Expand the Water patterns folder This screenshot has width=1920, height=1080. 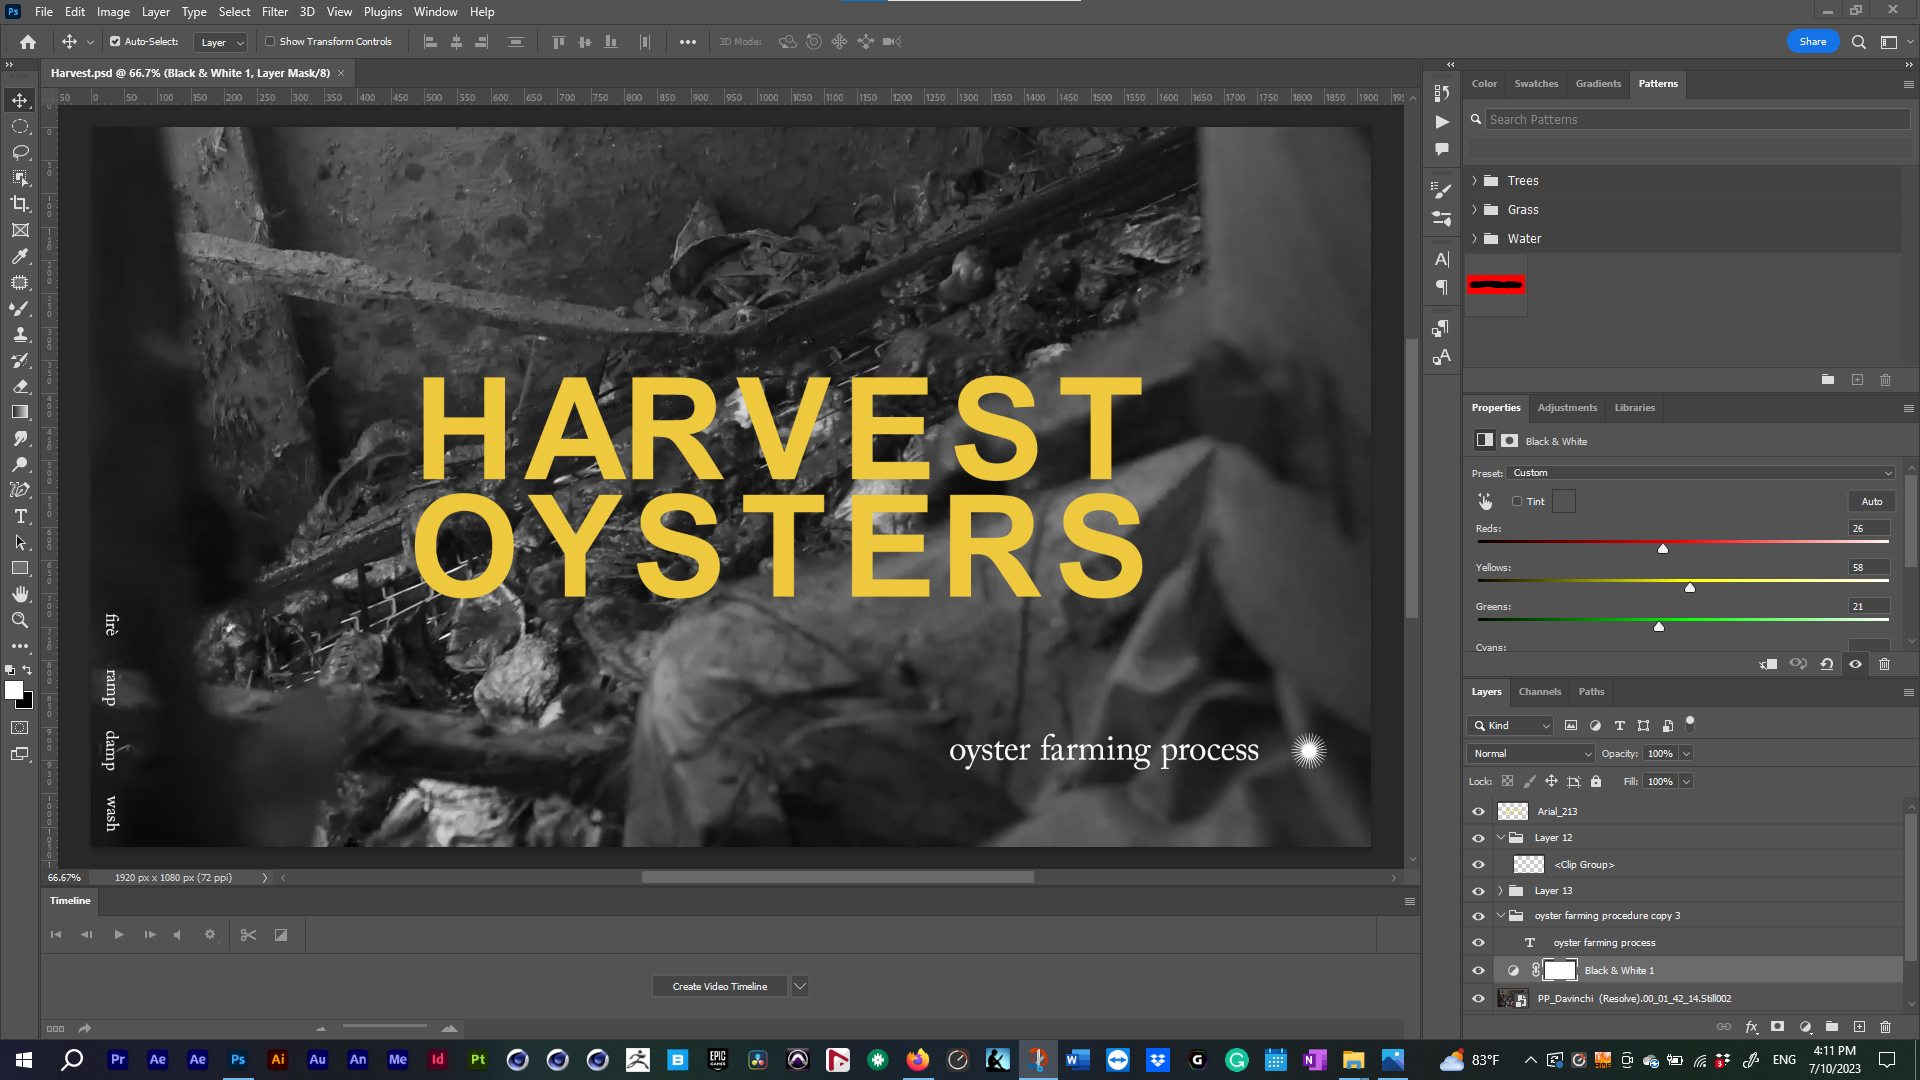click(x=1474, y=238)
